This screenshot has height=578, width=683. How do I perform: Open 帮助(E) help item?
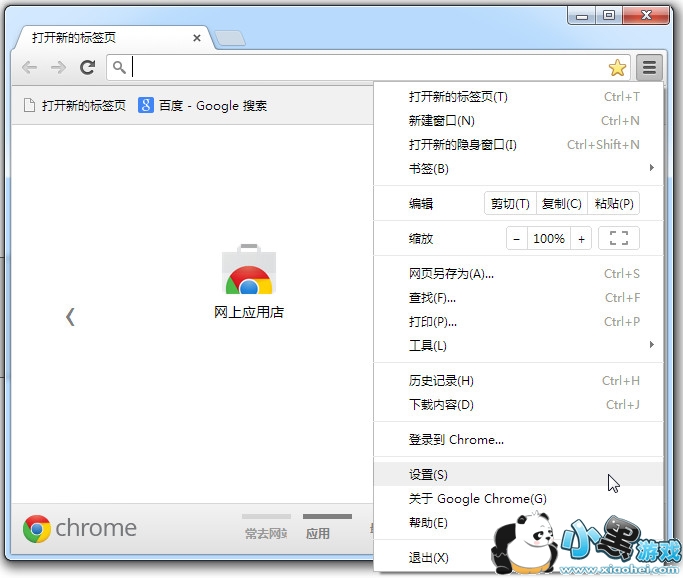[x=518, y=523]
